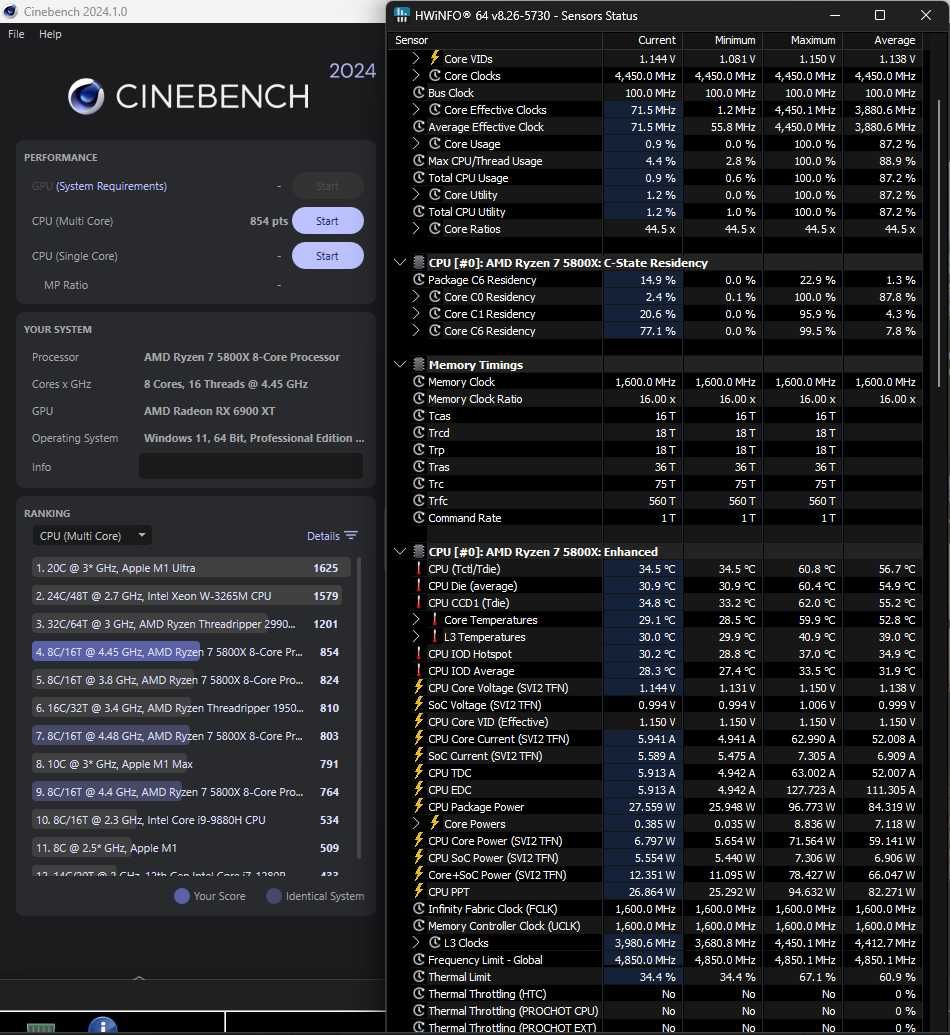Click the clock icon beside Memory Clock
The image size is (950, 1035).
click(x=419, y=382)
